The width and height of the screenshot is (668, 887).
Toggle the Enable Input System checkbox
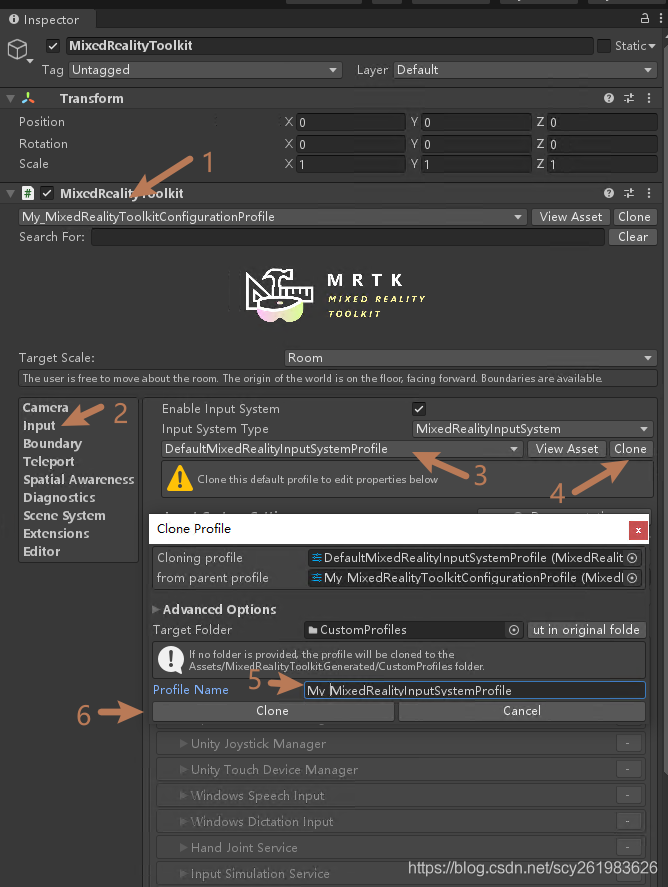419,409
